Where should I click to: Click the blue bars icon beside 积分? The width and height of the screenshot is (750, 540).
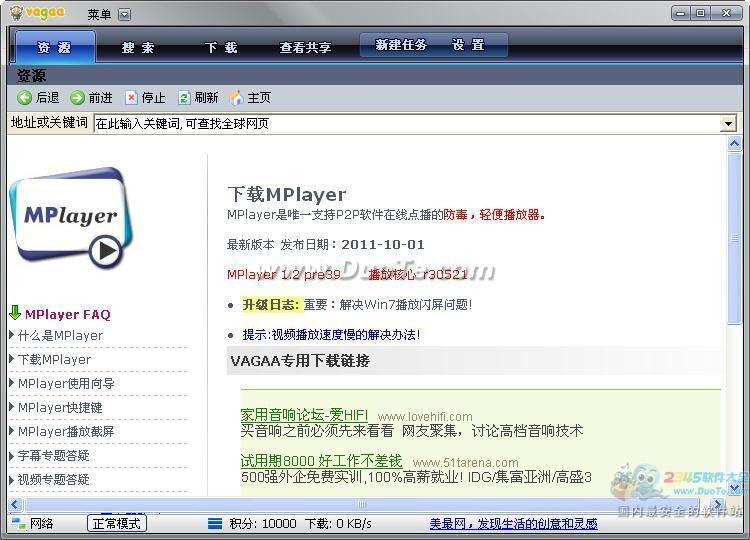pos(215,523)
